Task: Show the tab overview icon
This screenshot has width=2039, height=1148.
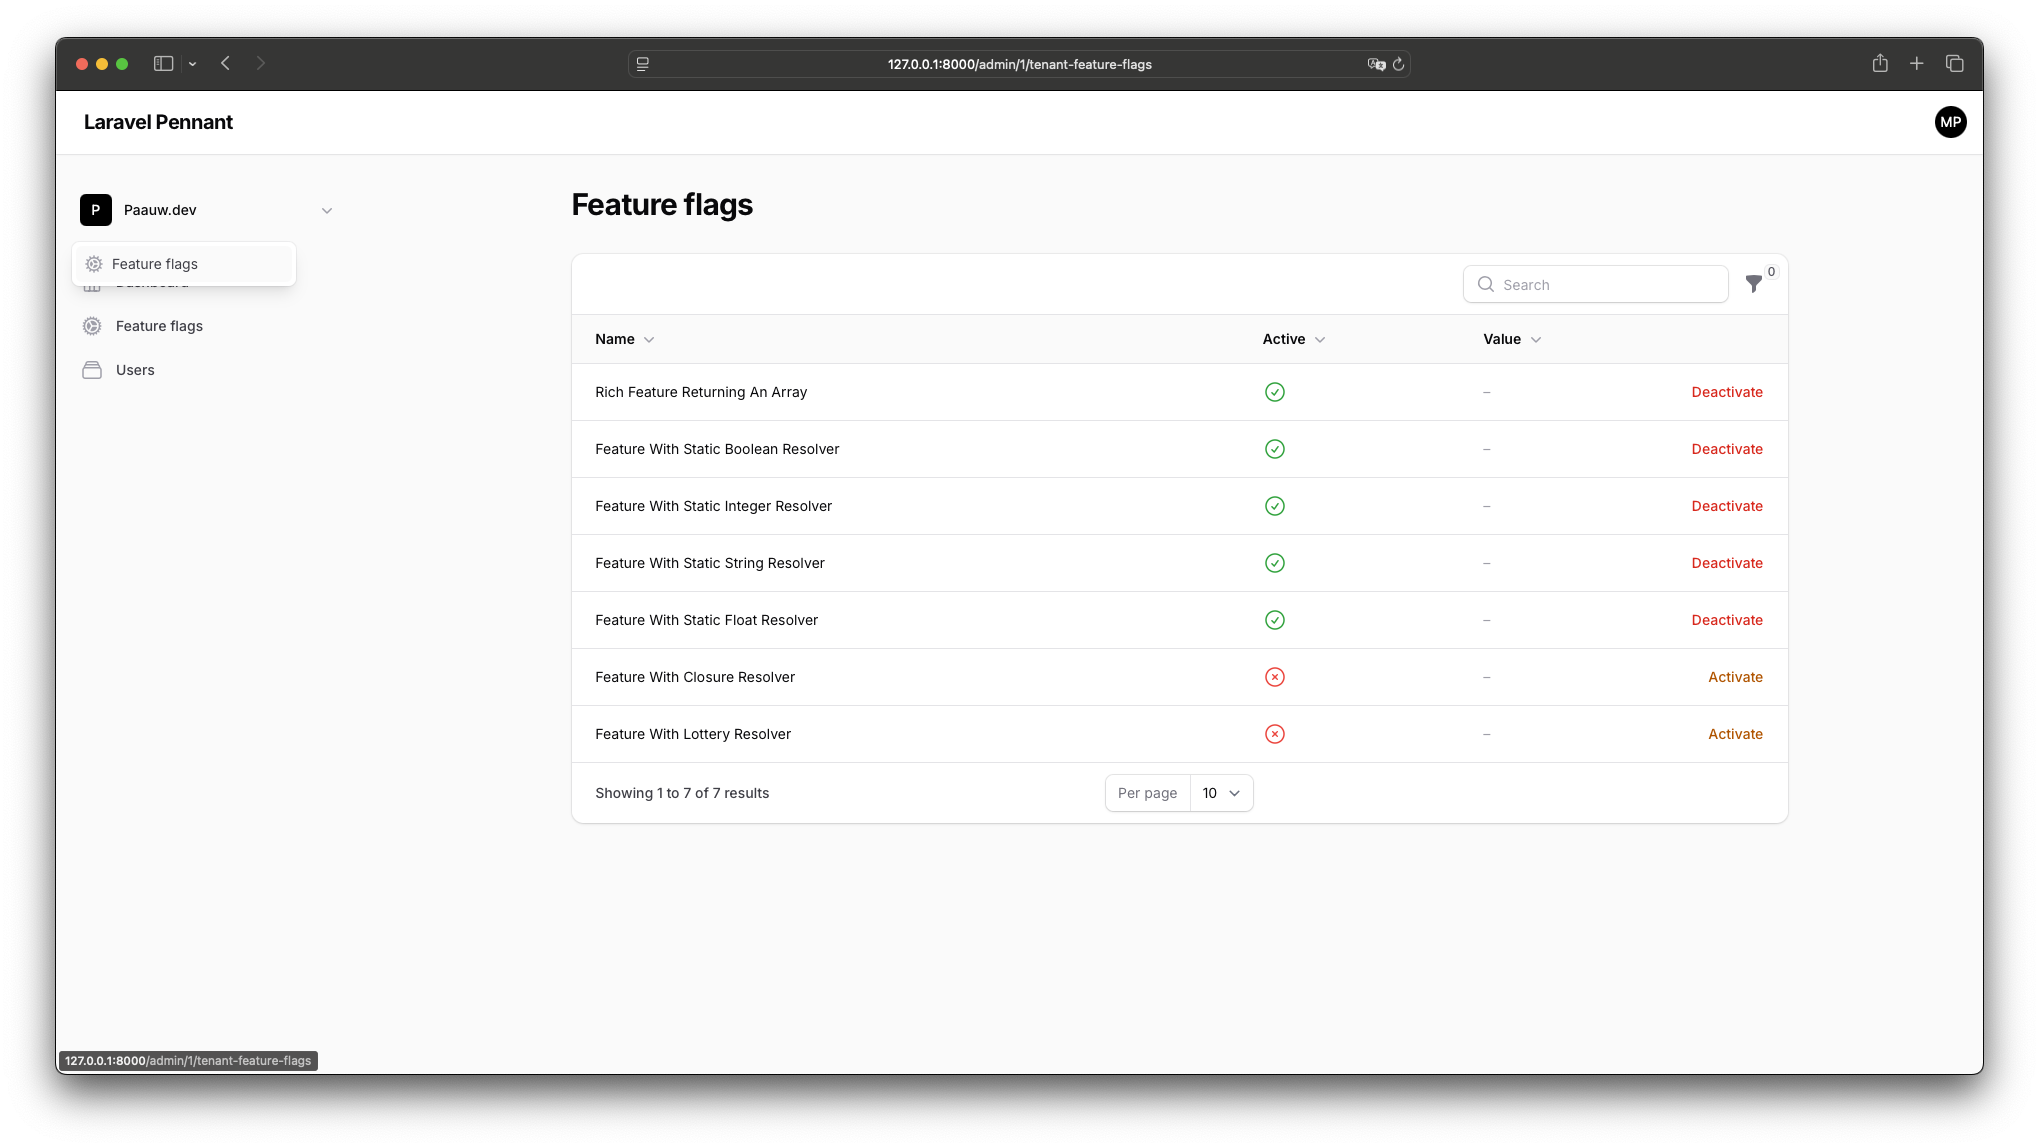Action: (1954, 63)
